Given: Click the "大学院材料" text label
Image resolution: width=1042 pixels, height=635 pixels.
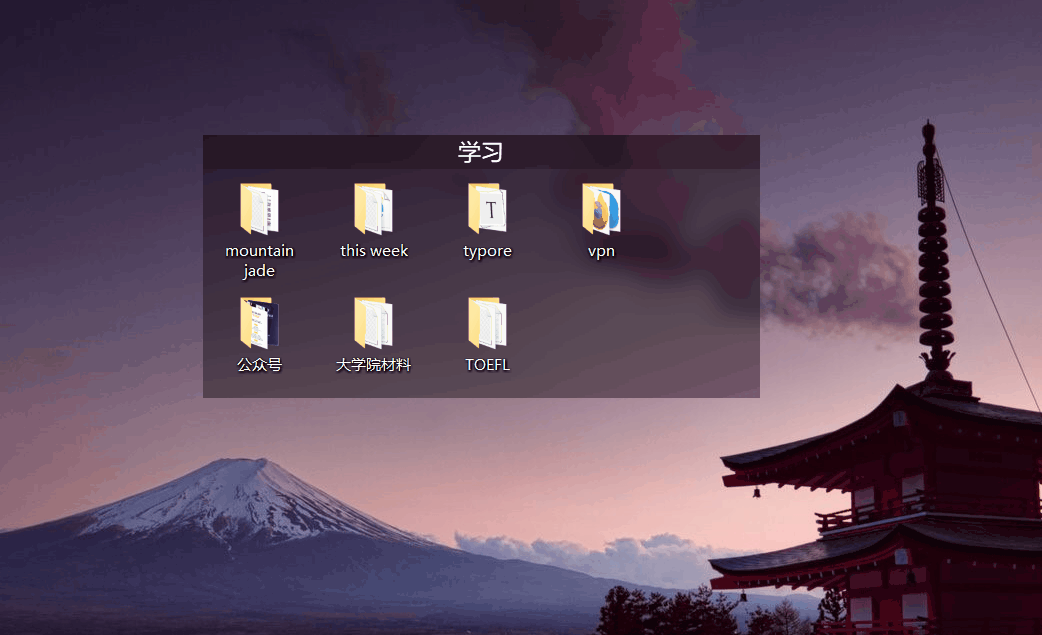Looking at the screenshot, I should (373, 365).
